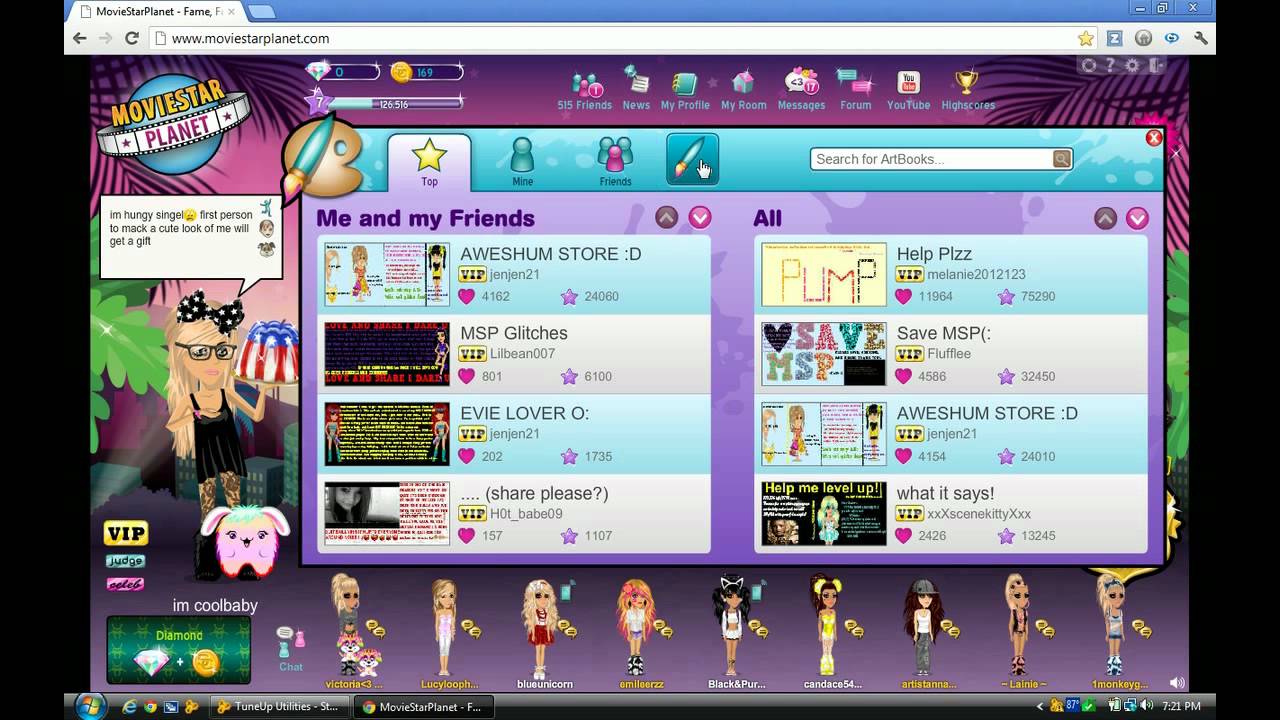The width and height of the screenshot is (1280, 720).
Task: Switch to the Mine tab
Action: click(x=522, y=162)
